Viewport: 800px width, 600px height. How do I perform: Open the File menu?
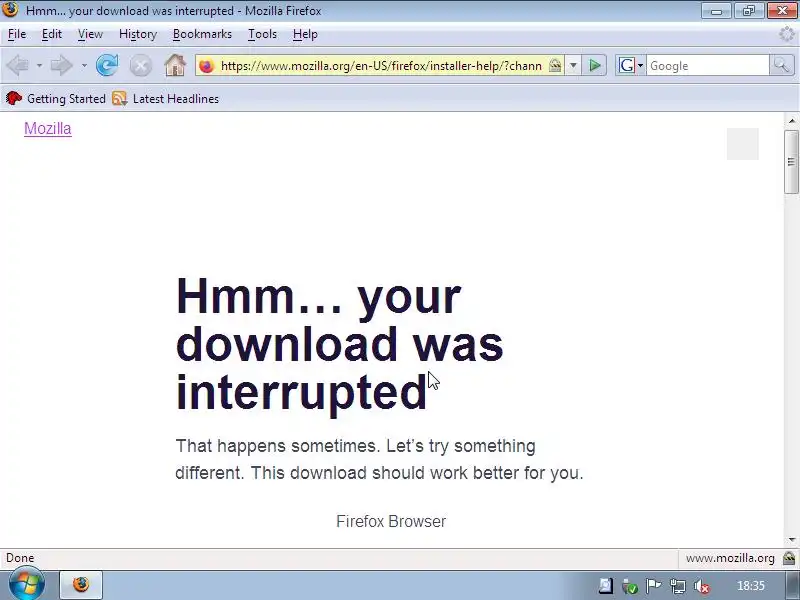pos(17,34)
